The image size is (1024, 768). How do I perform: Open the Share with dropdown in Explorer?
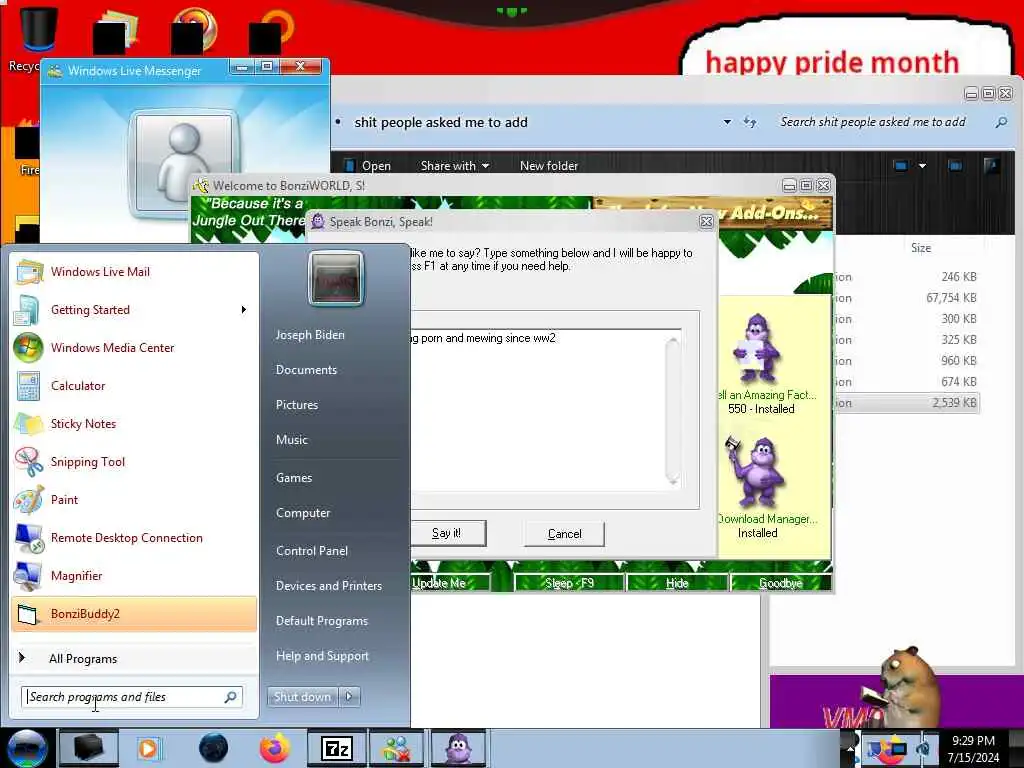pos(455,166)
